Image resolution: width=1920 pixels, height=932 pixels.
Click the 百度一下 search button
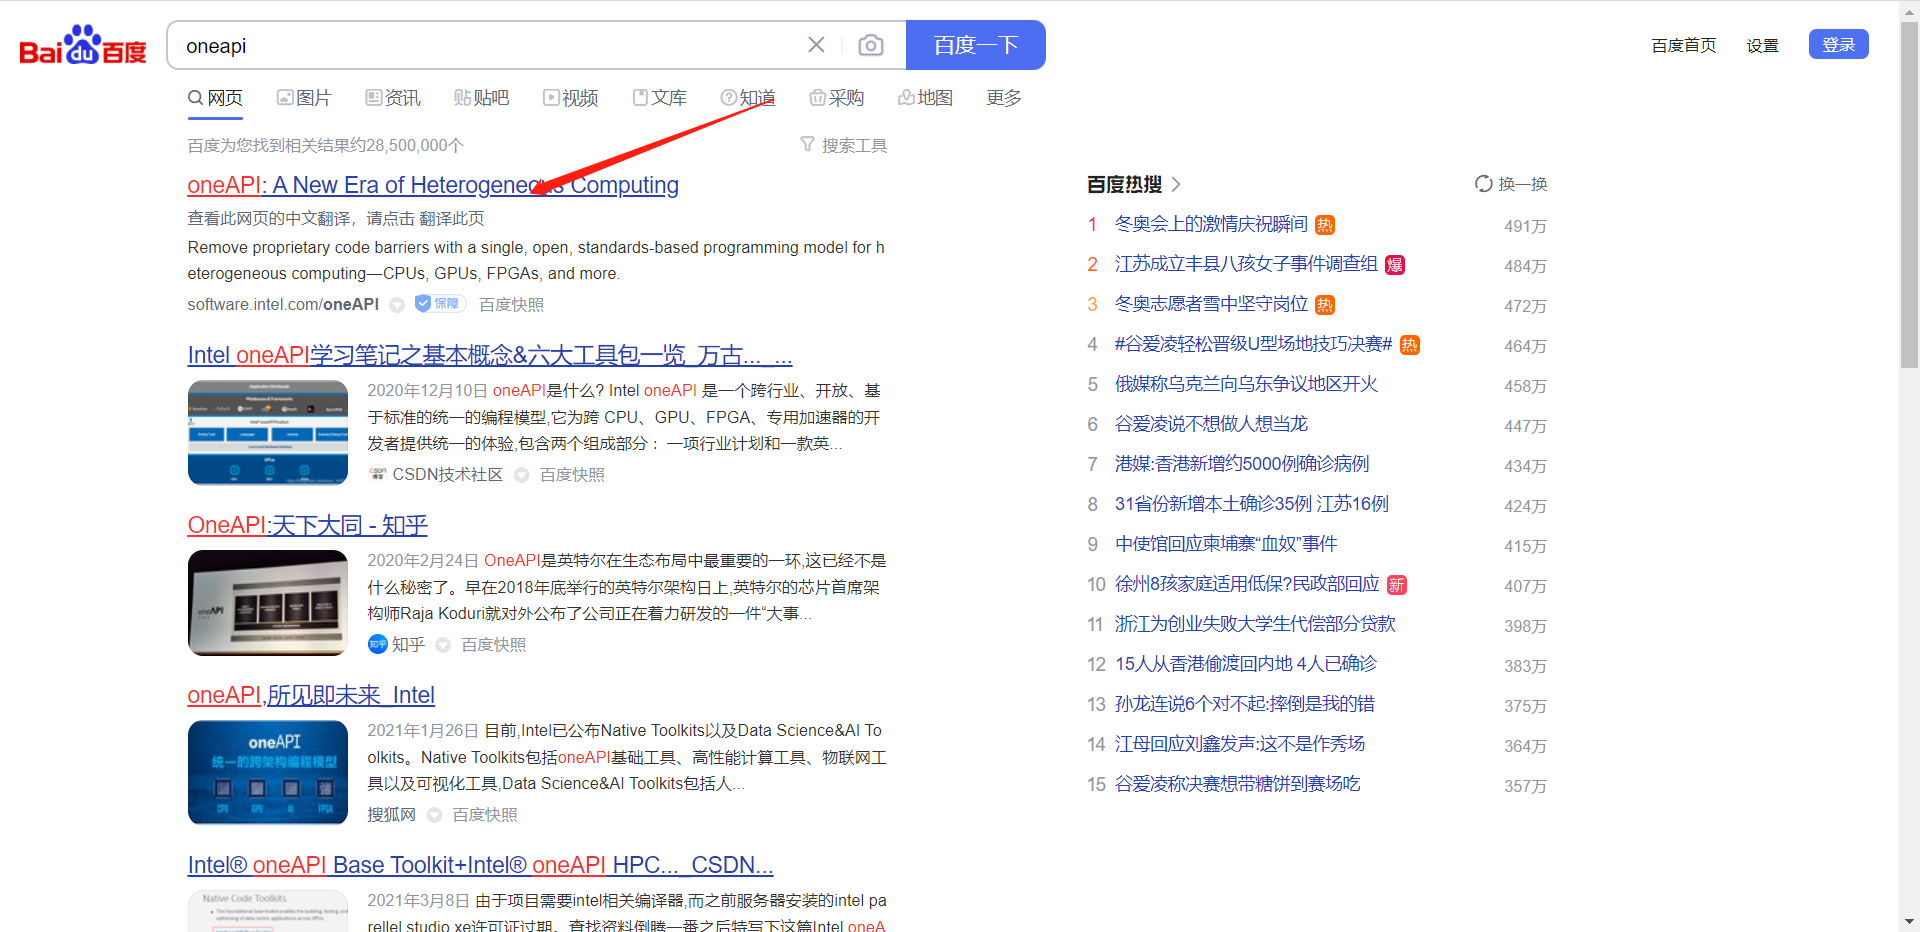coord(975,44)
